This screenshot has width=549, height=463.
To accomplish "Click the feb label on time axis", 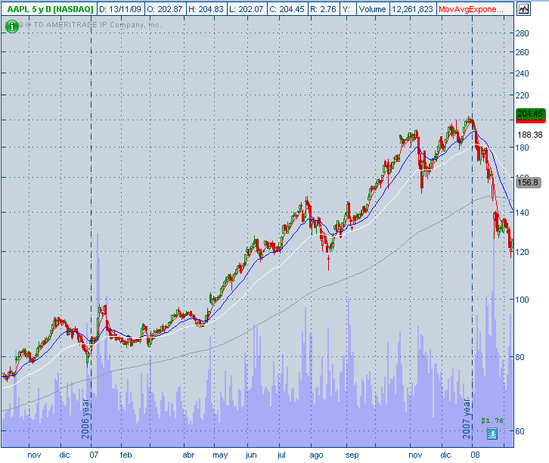I will click(126, 455).
